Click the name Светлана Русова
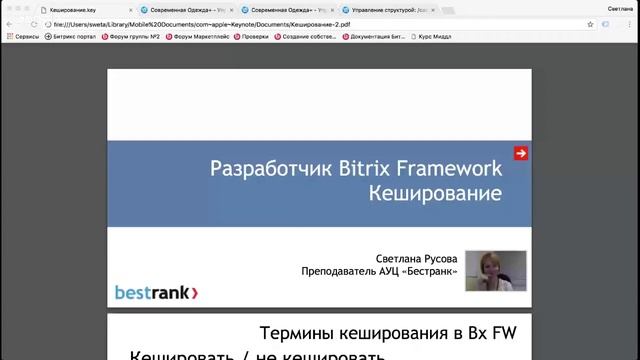The width and height of the screenshot is (640, 360). tap(416, 259)
